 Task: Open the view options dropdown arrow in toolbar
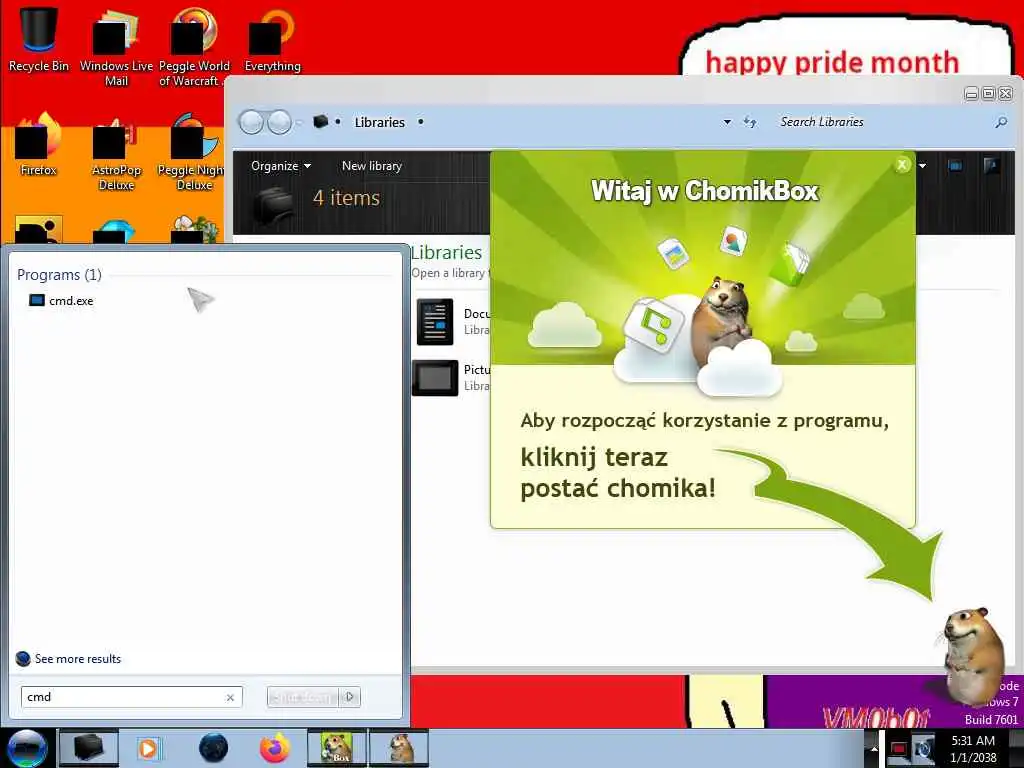point(922,166)
